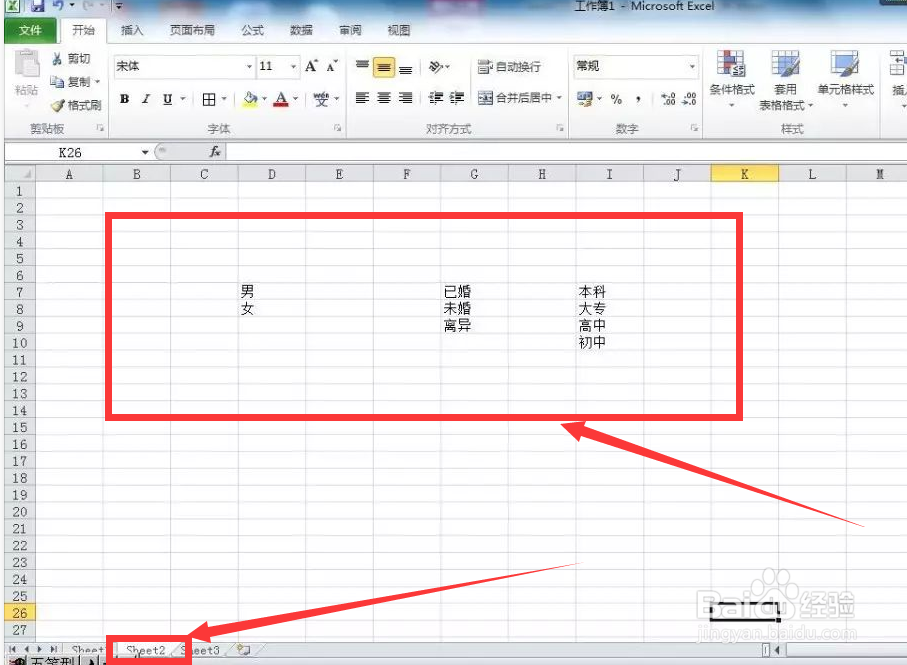Expand font color dropdown arrow
The width and height of the screenshot is (907, 665).
coord(296,99)
